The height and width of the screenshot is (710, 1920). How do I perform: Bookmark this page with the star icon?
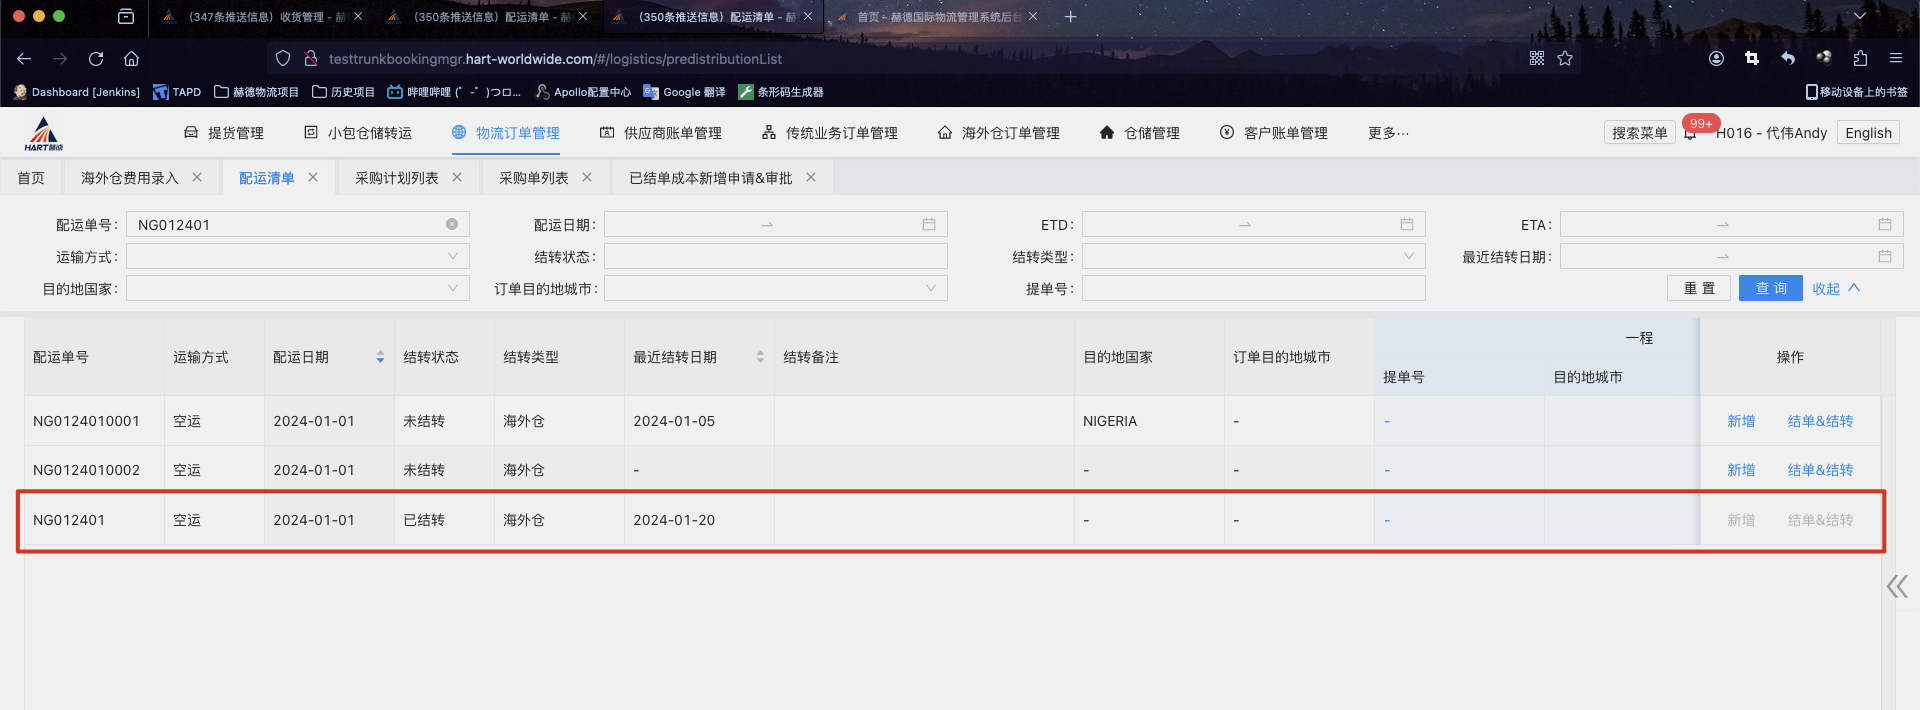tap(1565, 59)
